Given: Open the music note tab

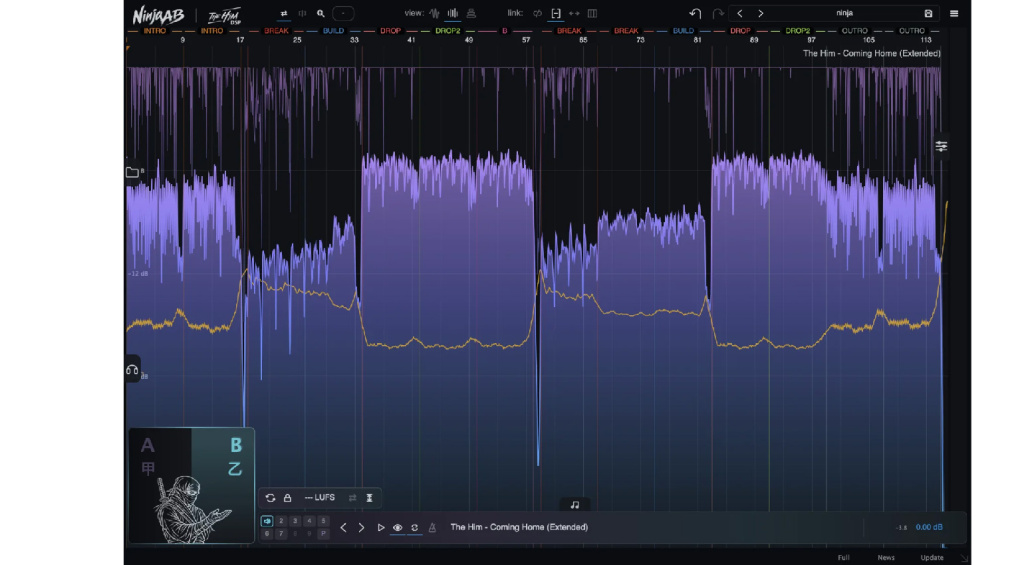Looking at the screenshot, I should pyautogui.click(x=575, y=505).
